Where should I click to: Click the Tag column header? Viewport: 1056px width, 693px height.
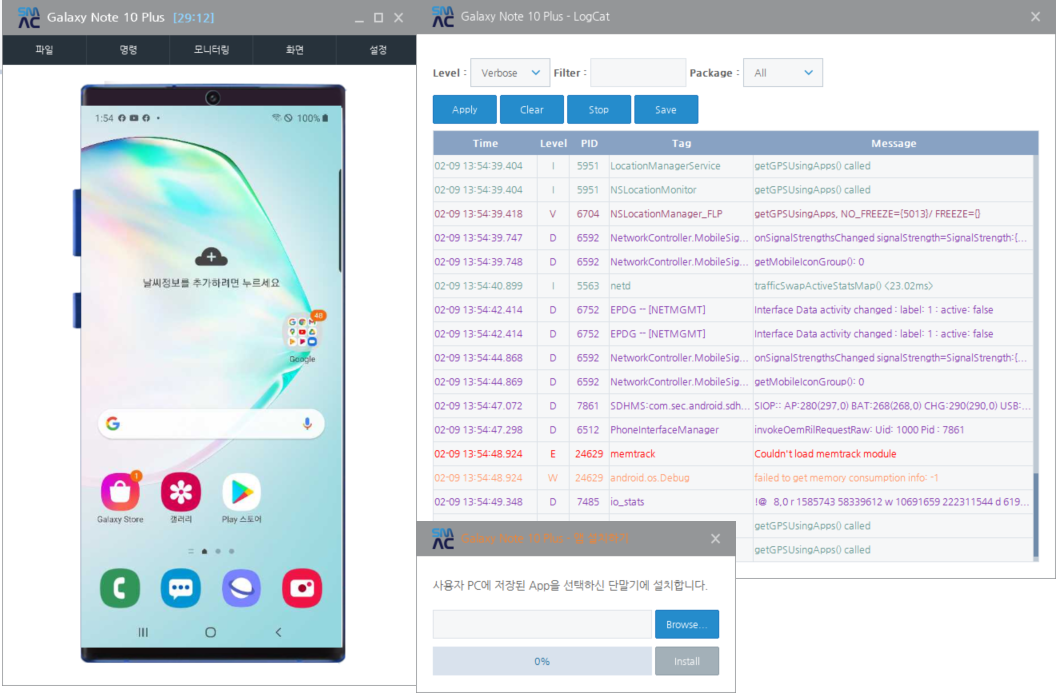tap(681, 143)
